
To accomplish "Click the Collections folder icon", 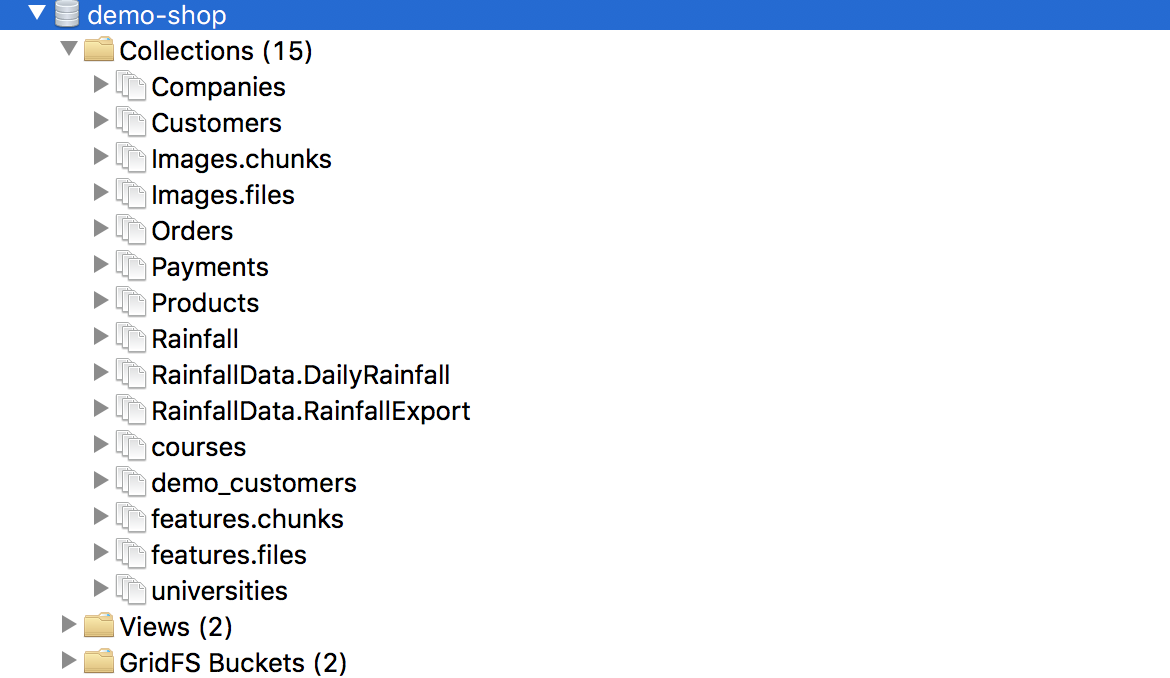I will click(x=99, y=49).
